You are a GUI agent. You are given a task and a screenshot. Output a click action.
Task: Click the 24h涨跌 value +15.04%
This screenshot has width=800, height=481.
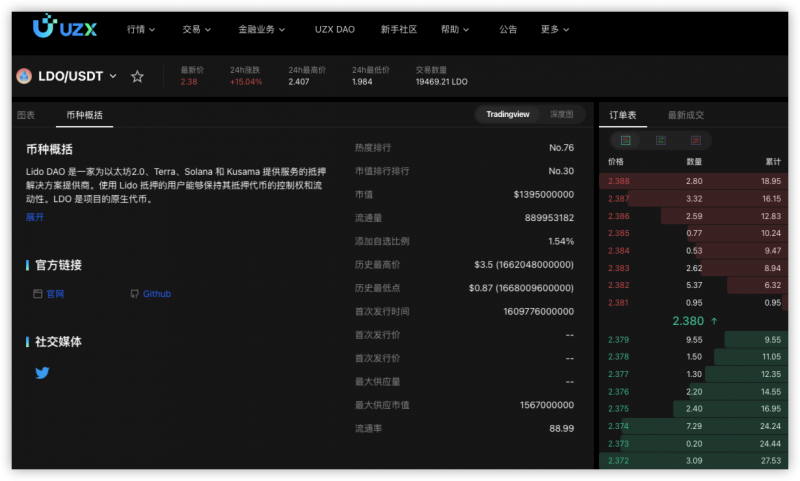[x=246, y=82]
